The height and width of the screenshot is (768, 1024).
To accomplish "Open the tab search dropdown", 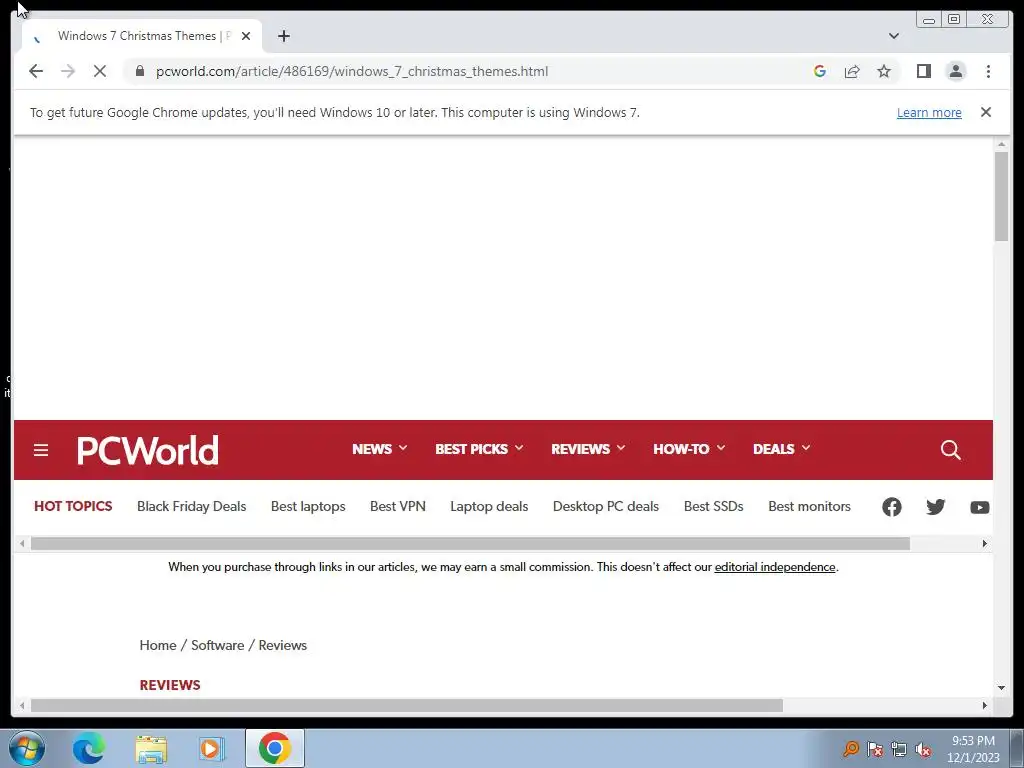I will point(894,36).
